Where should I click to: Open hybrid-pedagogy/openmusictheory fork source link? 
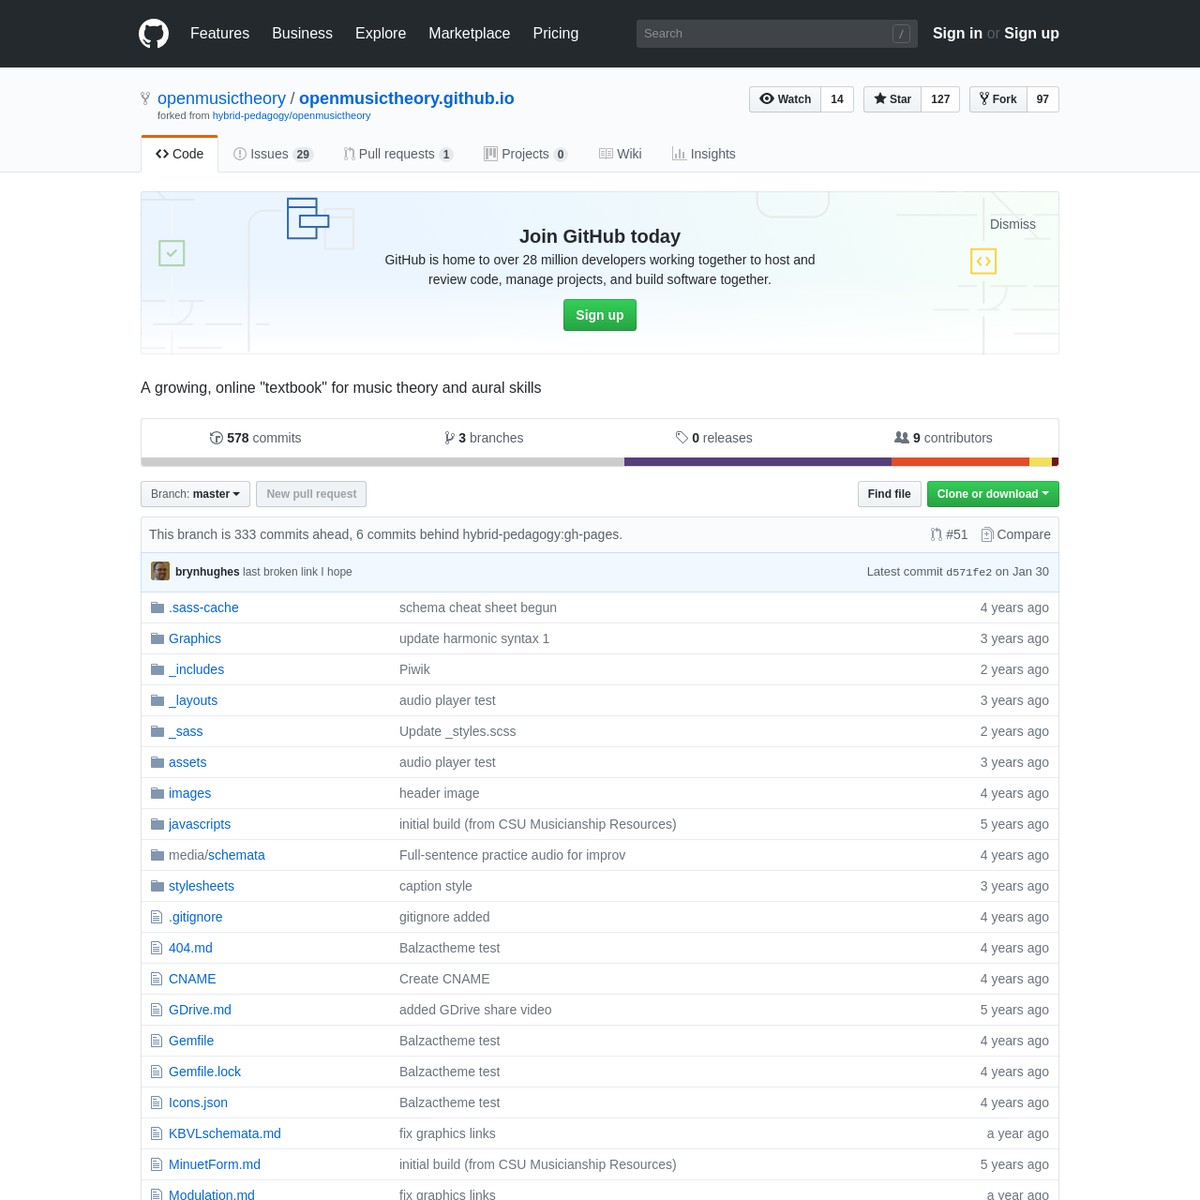(x=291, y=116)
